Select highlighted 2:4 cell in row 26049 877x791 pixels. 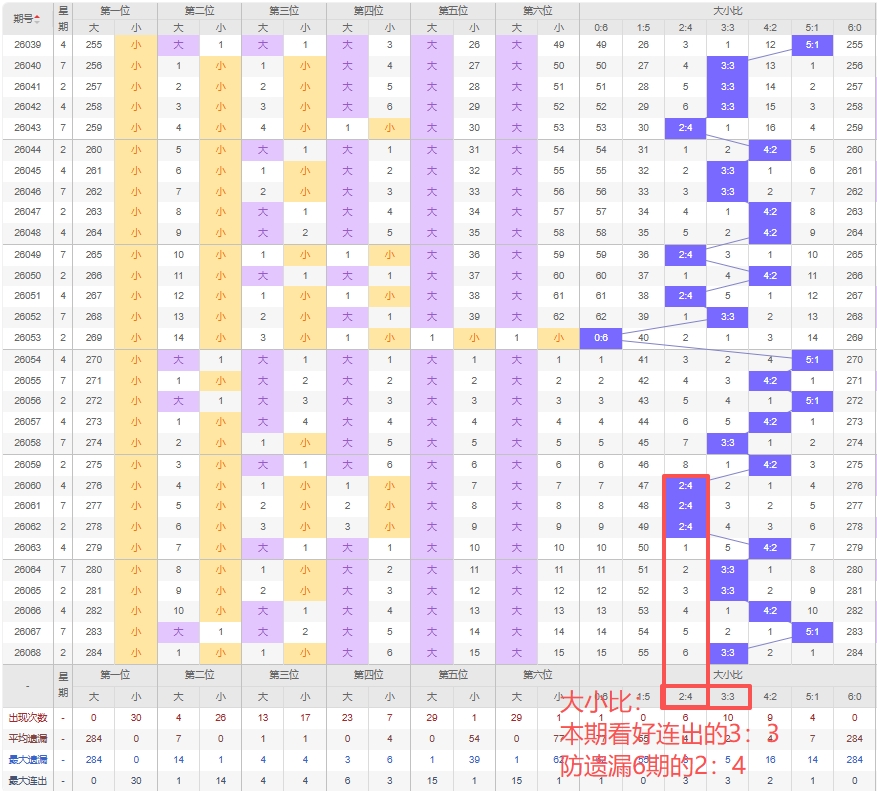coord(685,255)
